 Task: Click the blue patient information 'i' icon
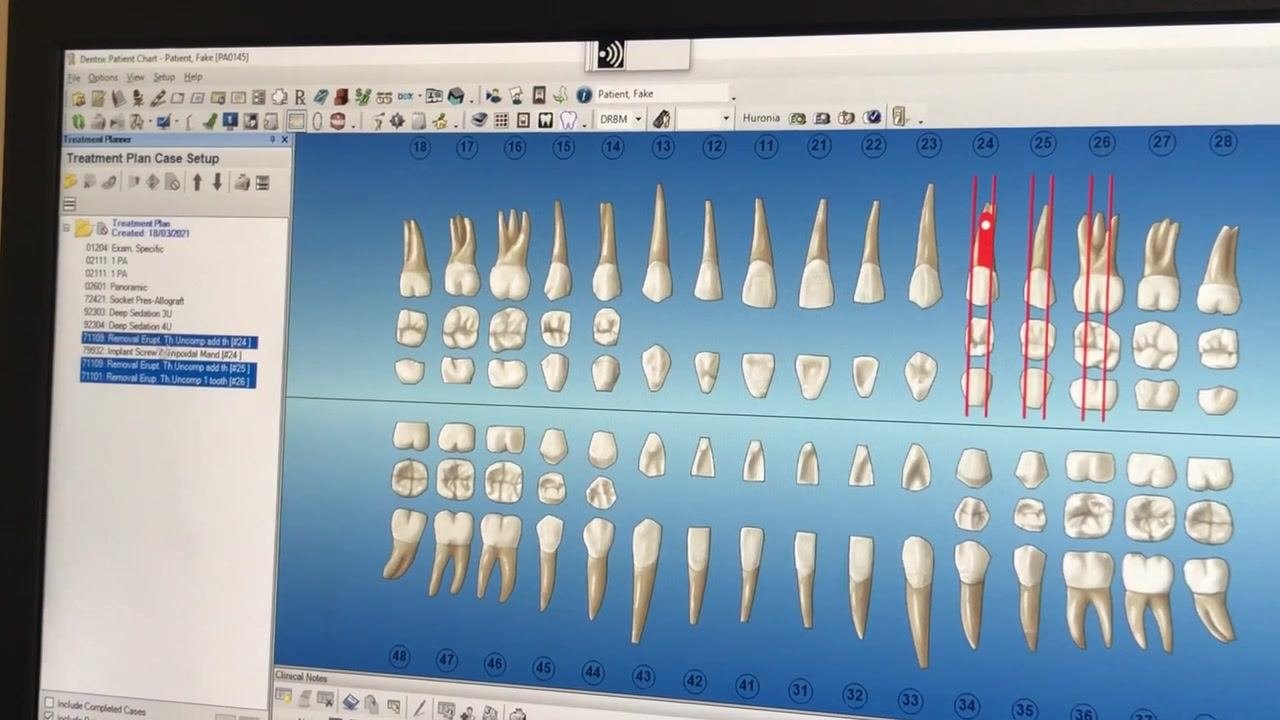[x=584, y=95]
